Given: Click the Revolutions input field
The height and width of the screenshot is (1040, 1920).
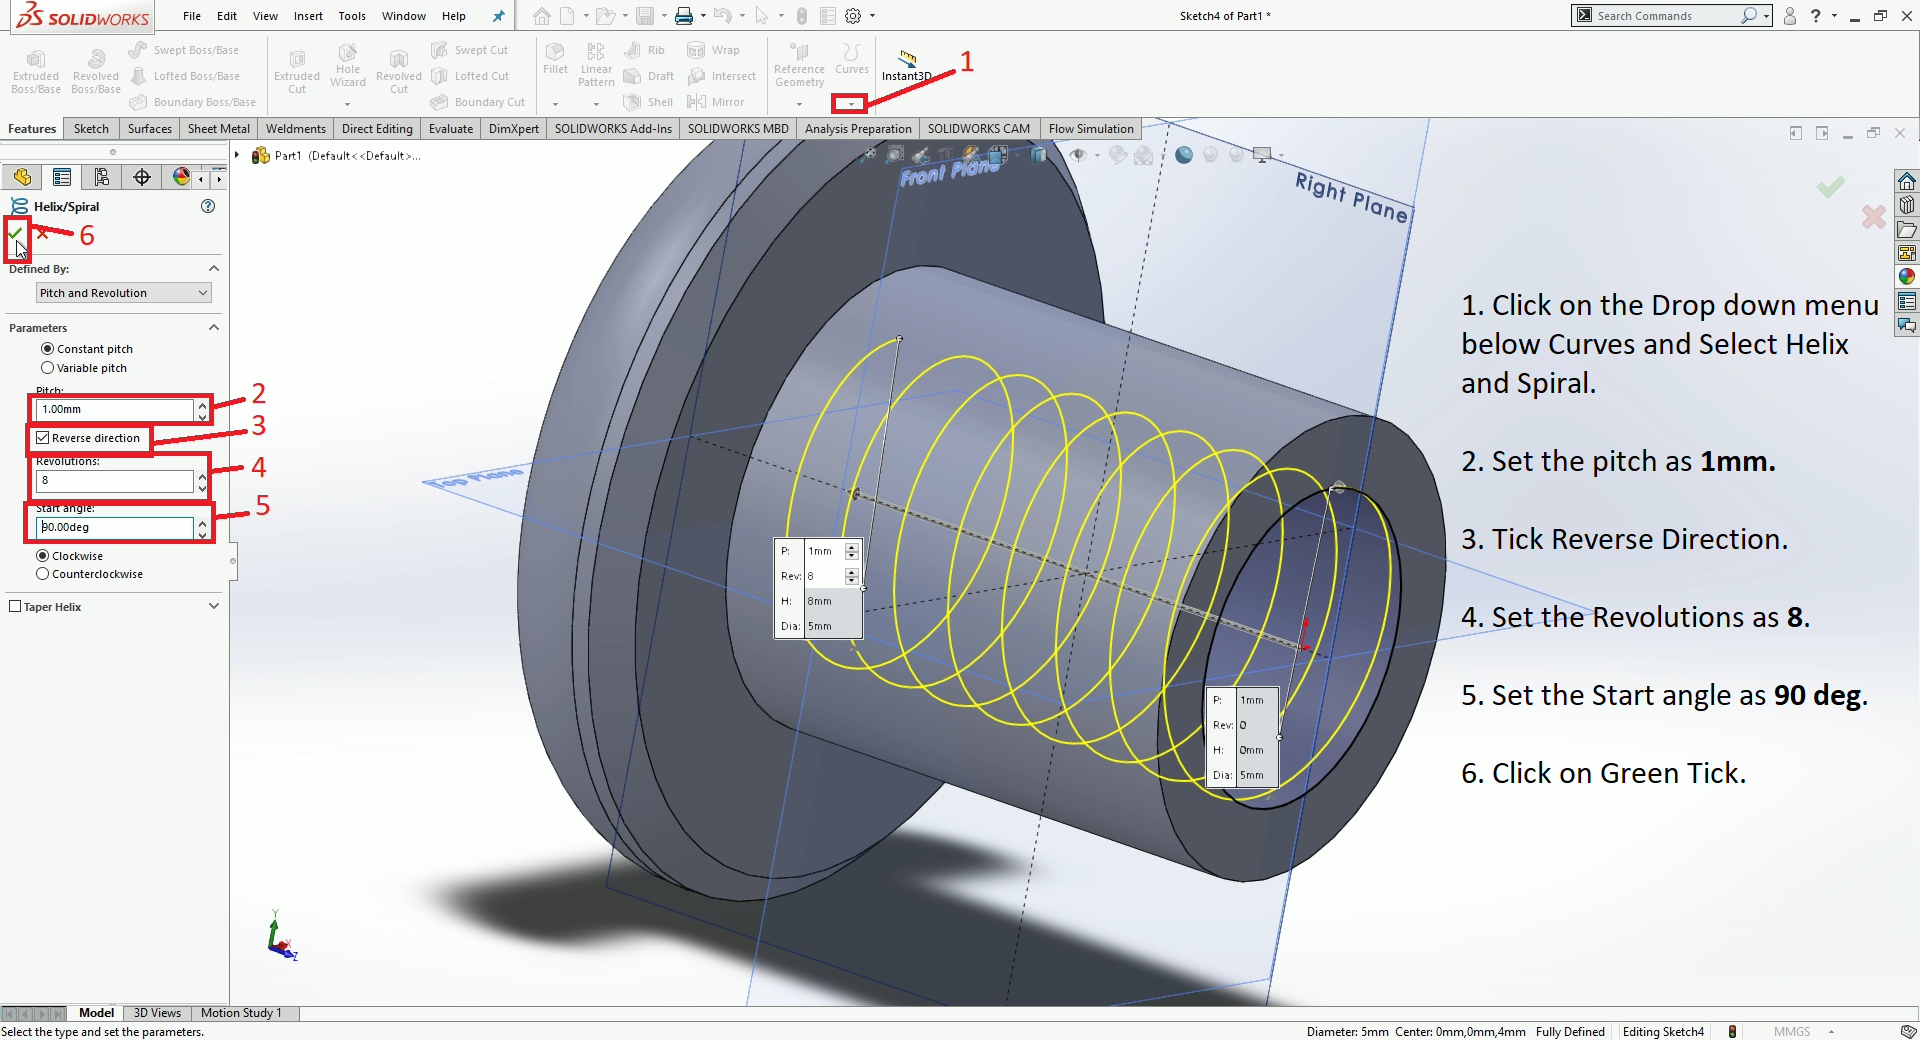Looking at the screenshot, I should pos(115,481).
